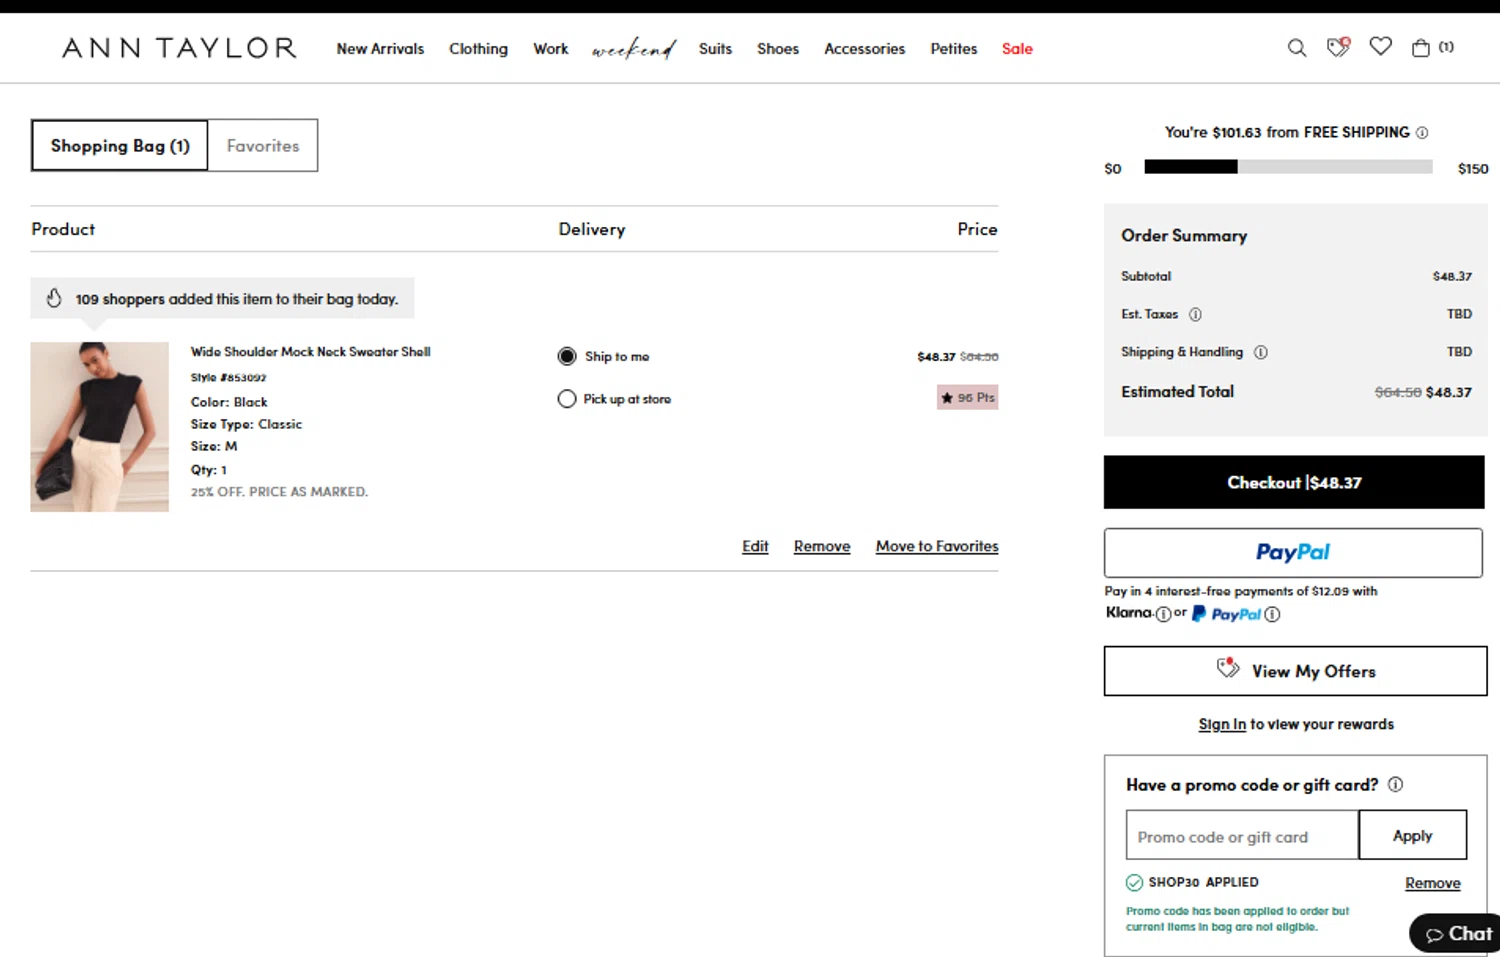Open Accessories menu
The height and width of the screenshot is (957, 1500).
[x=864, y=49]
